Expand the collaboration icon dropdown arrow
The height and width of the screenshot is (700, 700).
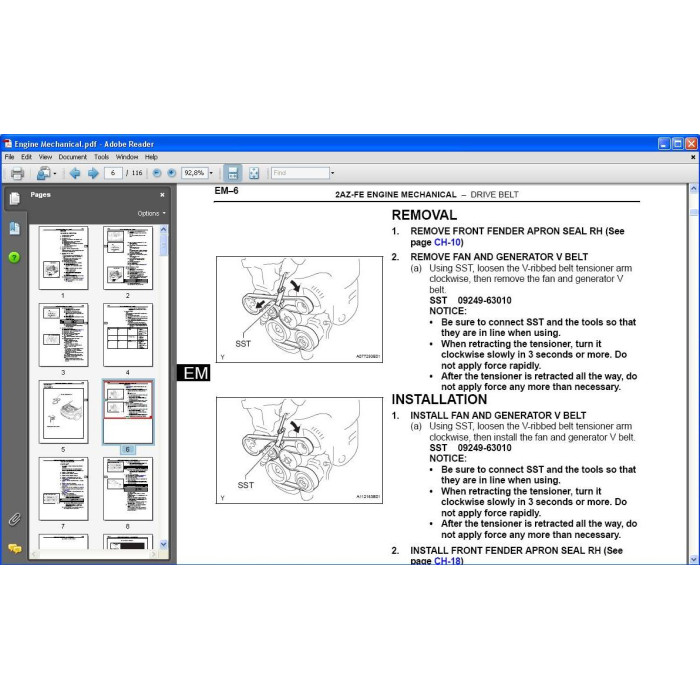(x=54, y=173)
